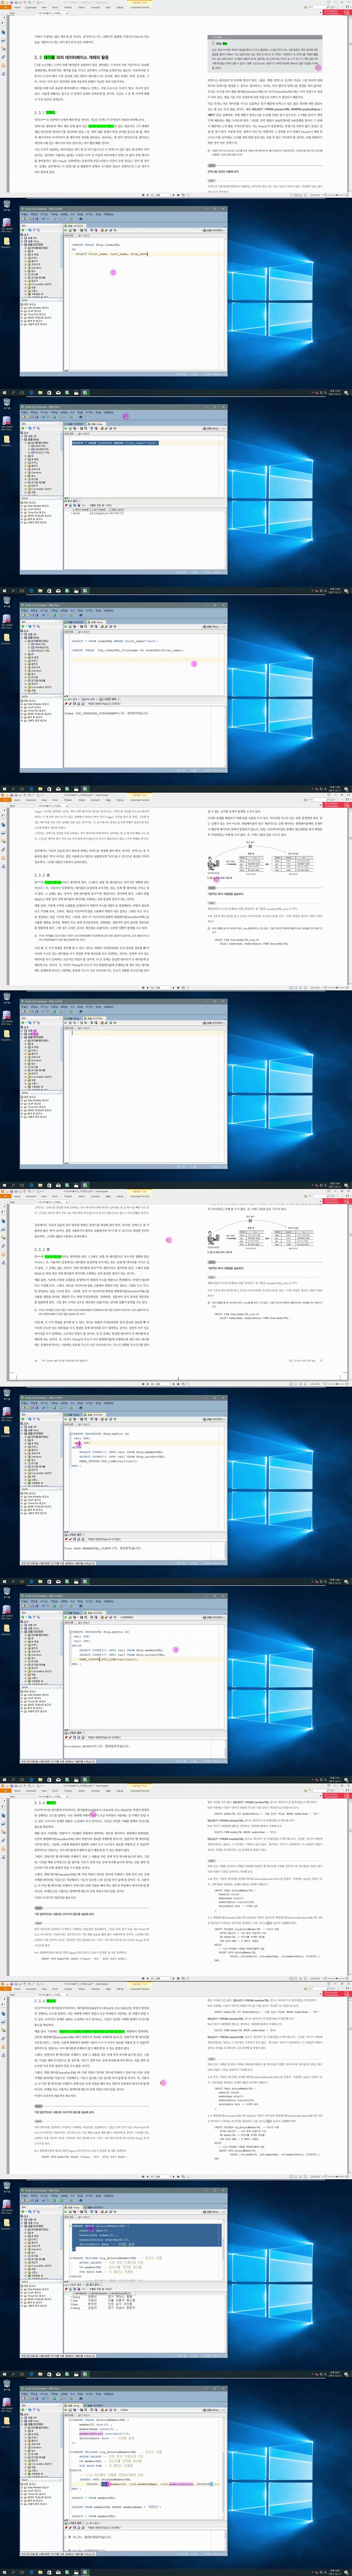Open the Windows Start menu
352x2576 pixels.
coord(3,392)
